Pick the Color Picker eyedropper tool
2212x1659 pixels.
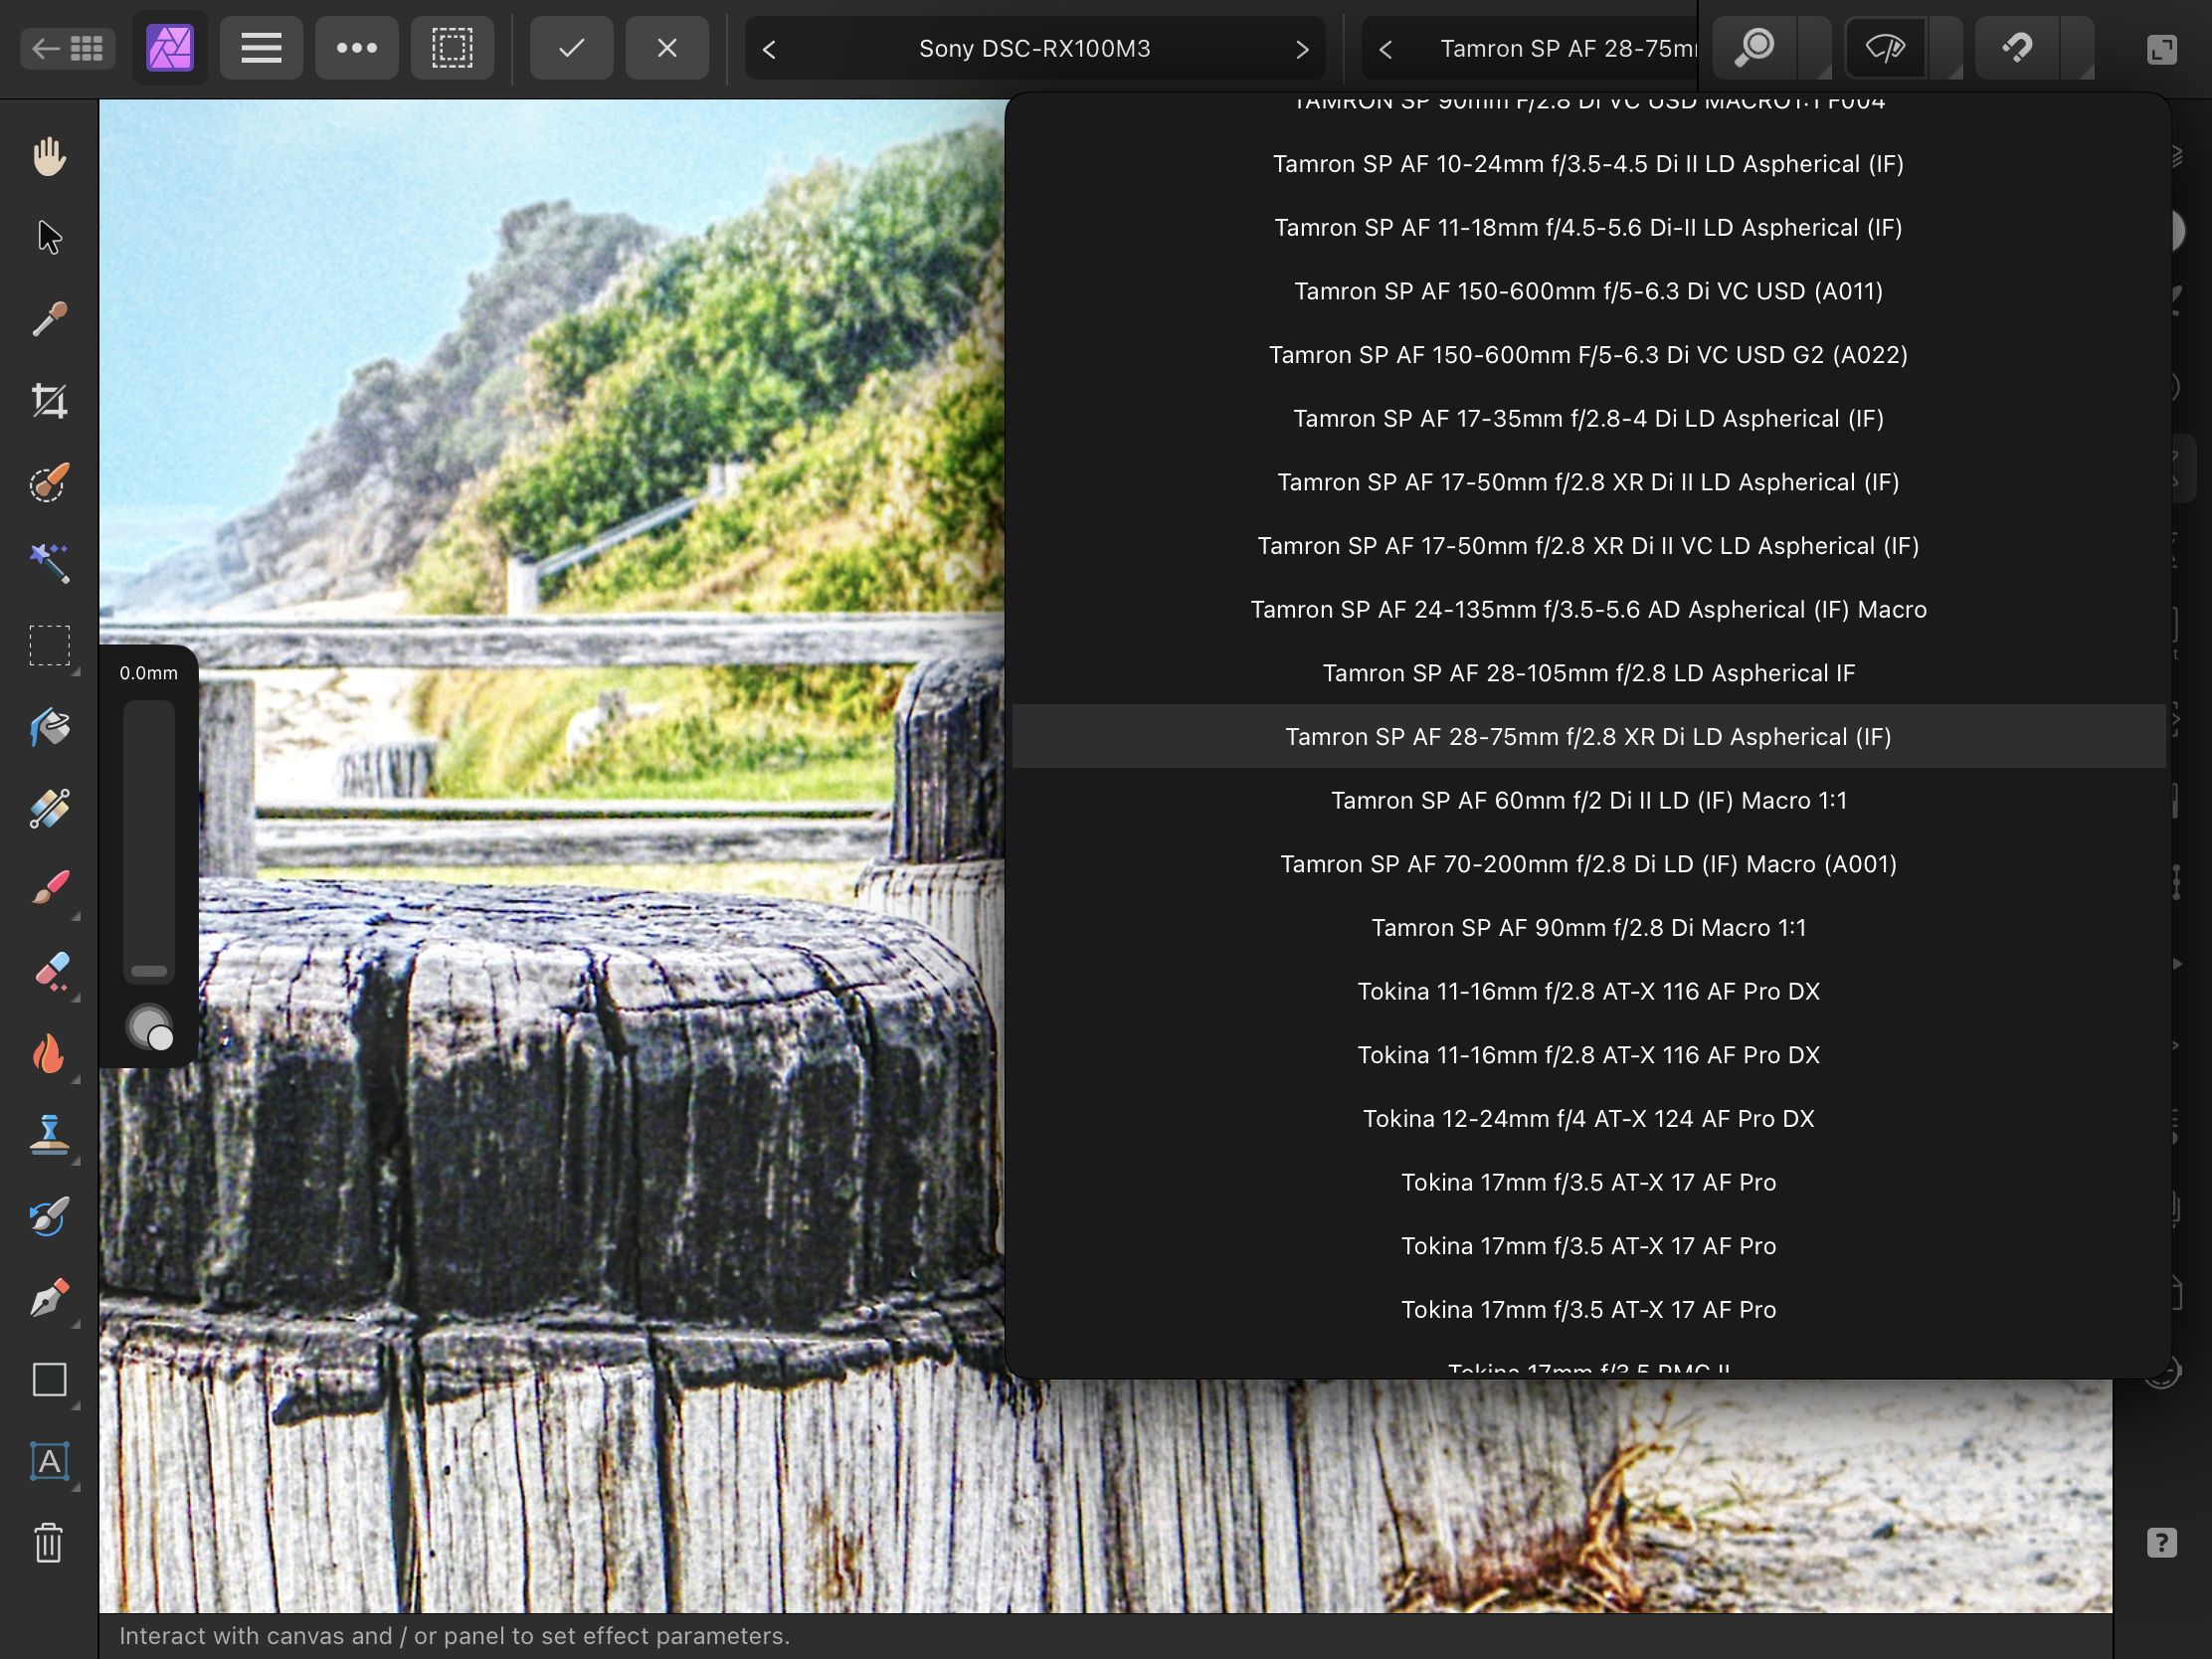(x=49, y=319)
